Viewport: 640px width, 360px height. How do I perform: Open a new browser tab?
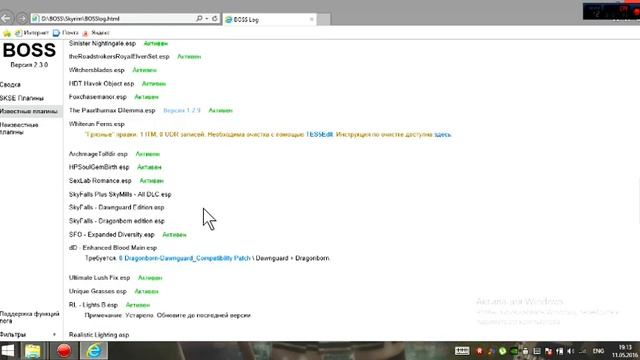[324, 19]
